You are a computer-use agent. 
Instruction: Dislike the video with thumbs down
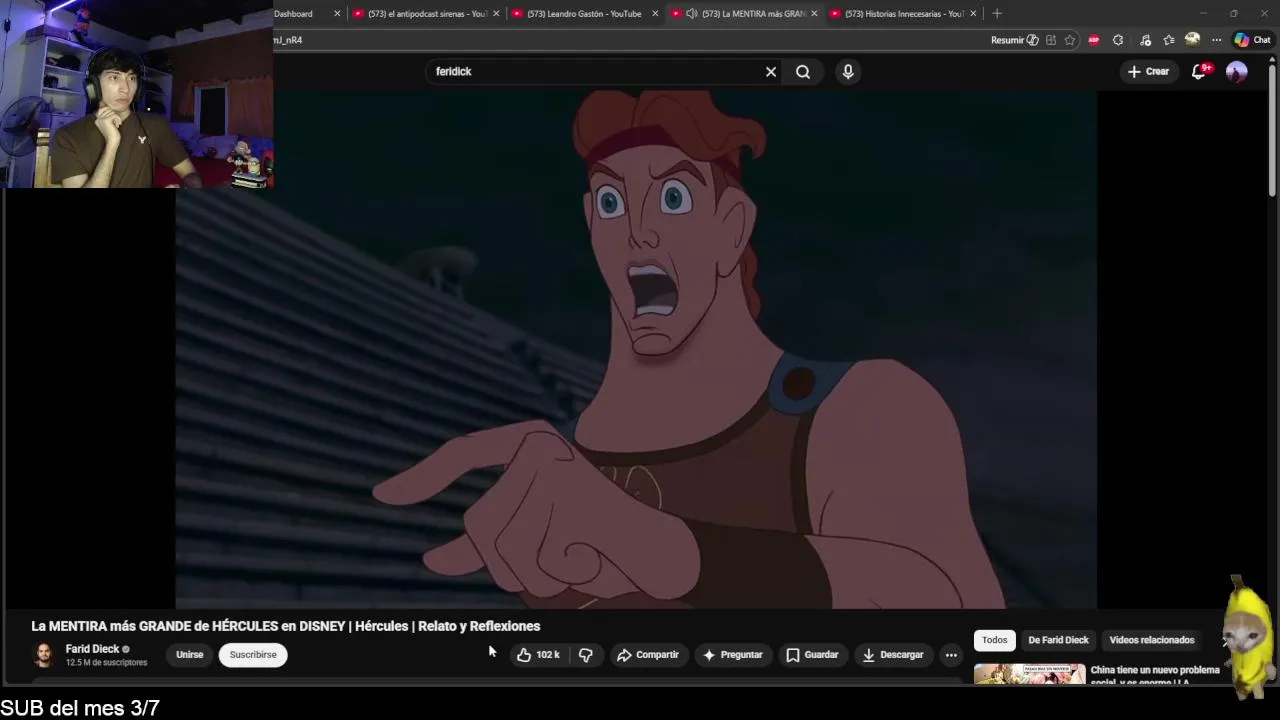click(x=586, y=655)
